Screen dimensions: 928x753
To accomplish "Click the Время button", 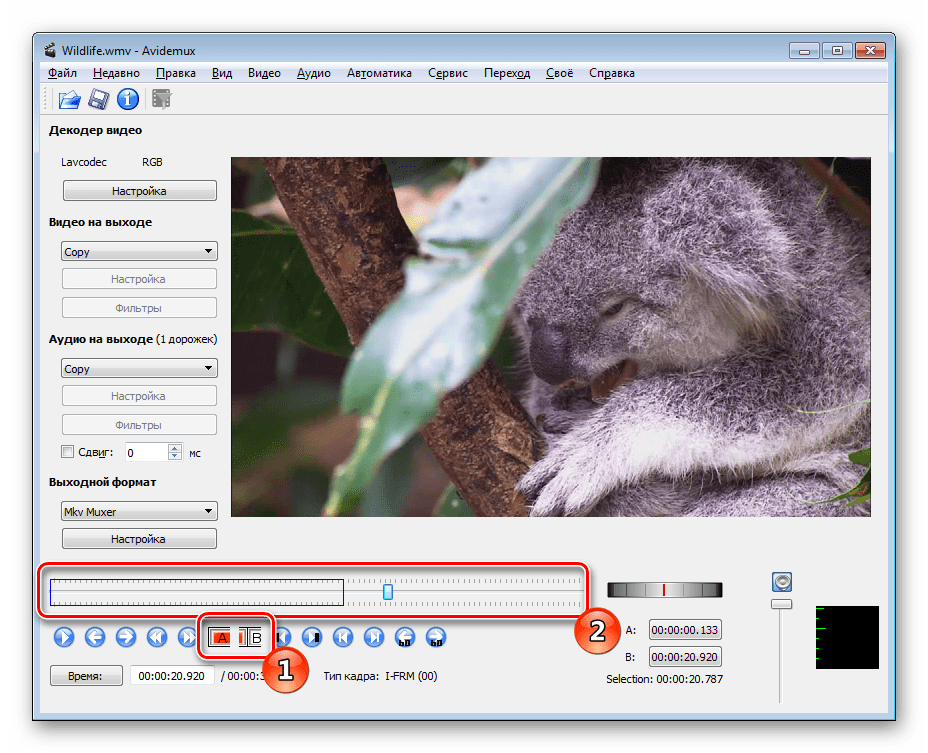I will coord(86,676).
